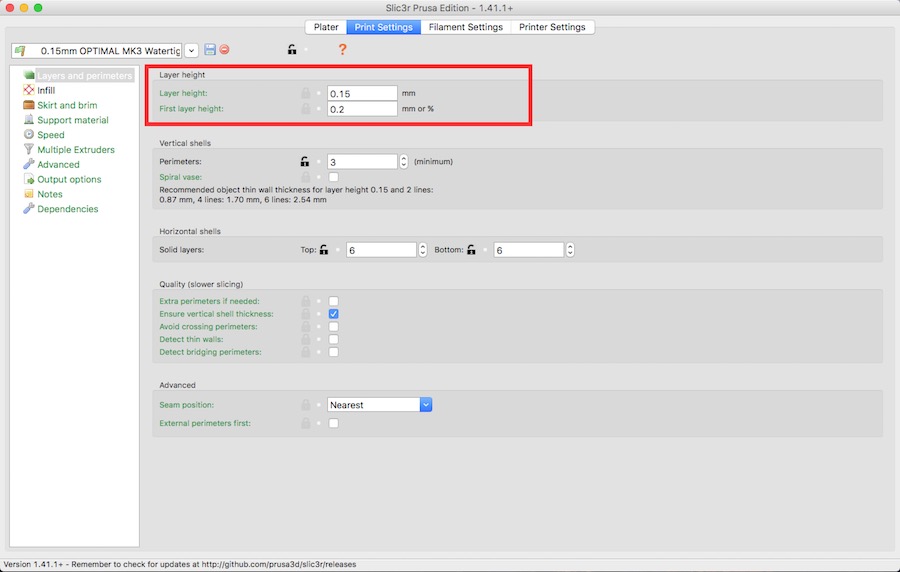Click the First layer height input field
Image resolution: width=900 pixels, height=572 pixels.
362,109
